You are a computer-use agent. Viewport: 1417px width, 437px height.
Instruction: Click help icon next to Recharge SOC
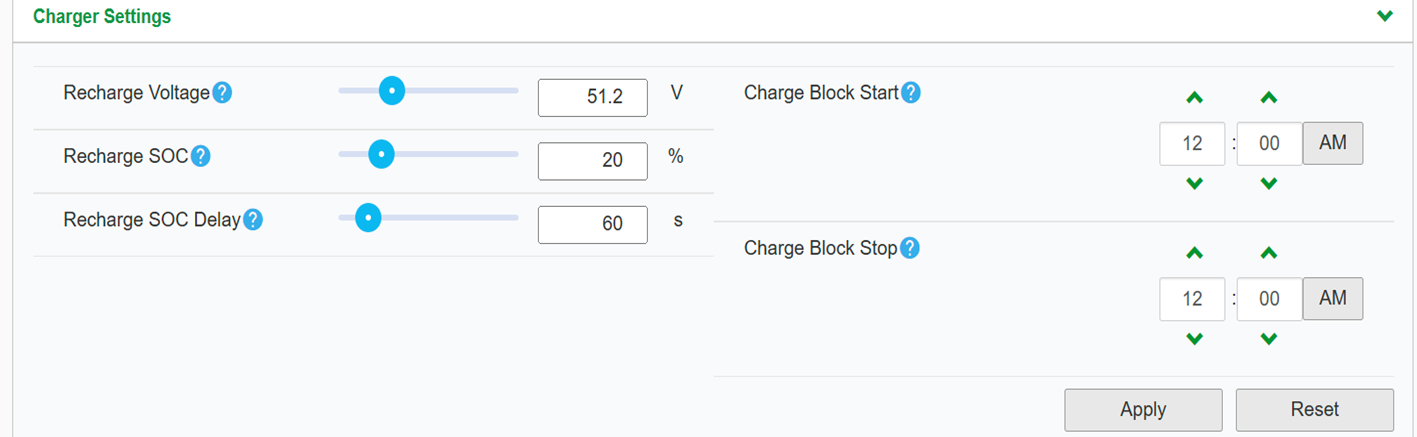coord(200,156)
